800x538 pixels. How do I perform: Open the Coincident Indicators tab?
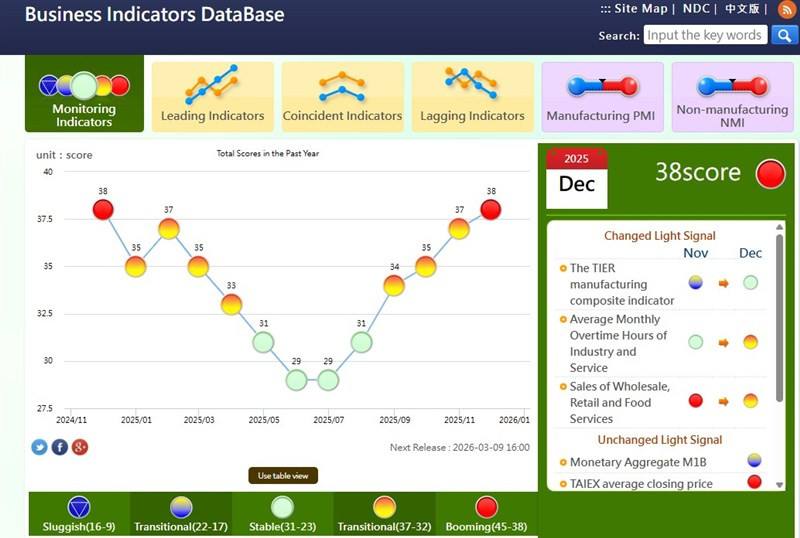tap(342, 97)
